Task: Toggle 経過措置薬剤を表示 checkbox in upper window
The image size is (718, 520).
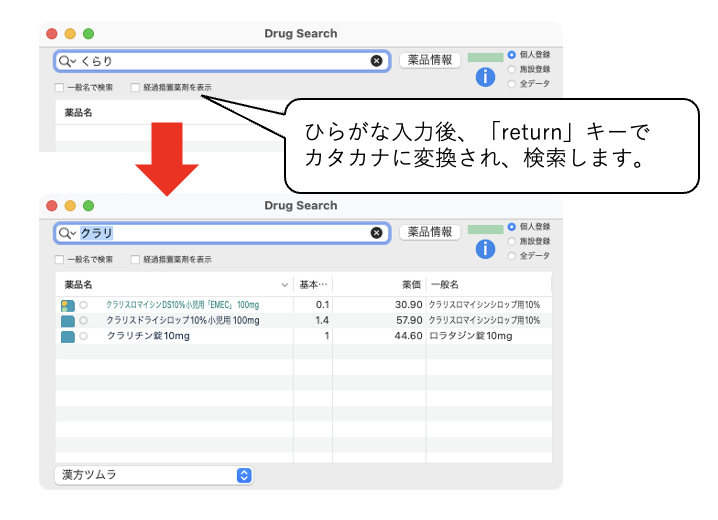Action: [136, 88]
